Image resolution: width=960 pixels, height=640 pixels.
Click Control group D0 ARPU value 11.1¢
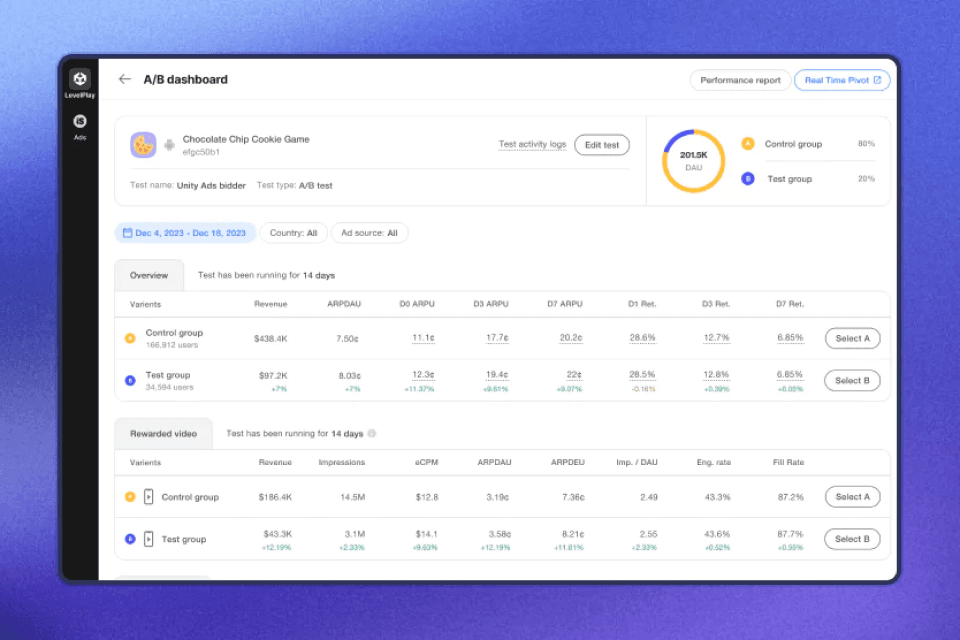(x=423, y=338)
